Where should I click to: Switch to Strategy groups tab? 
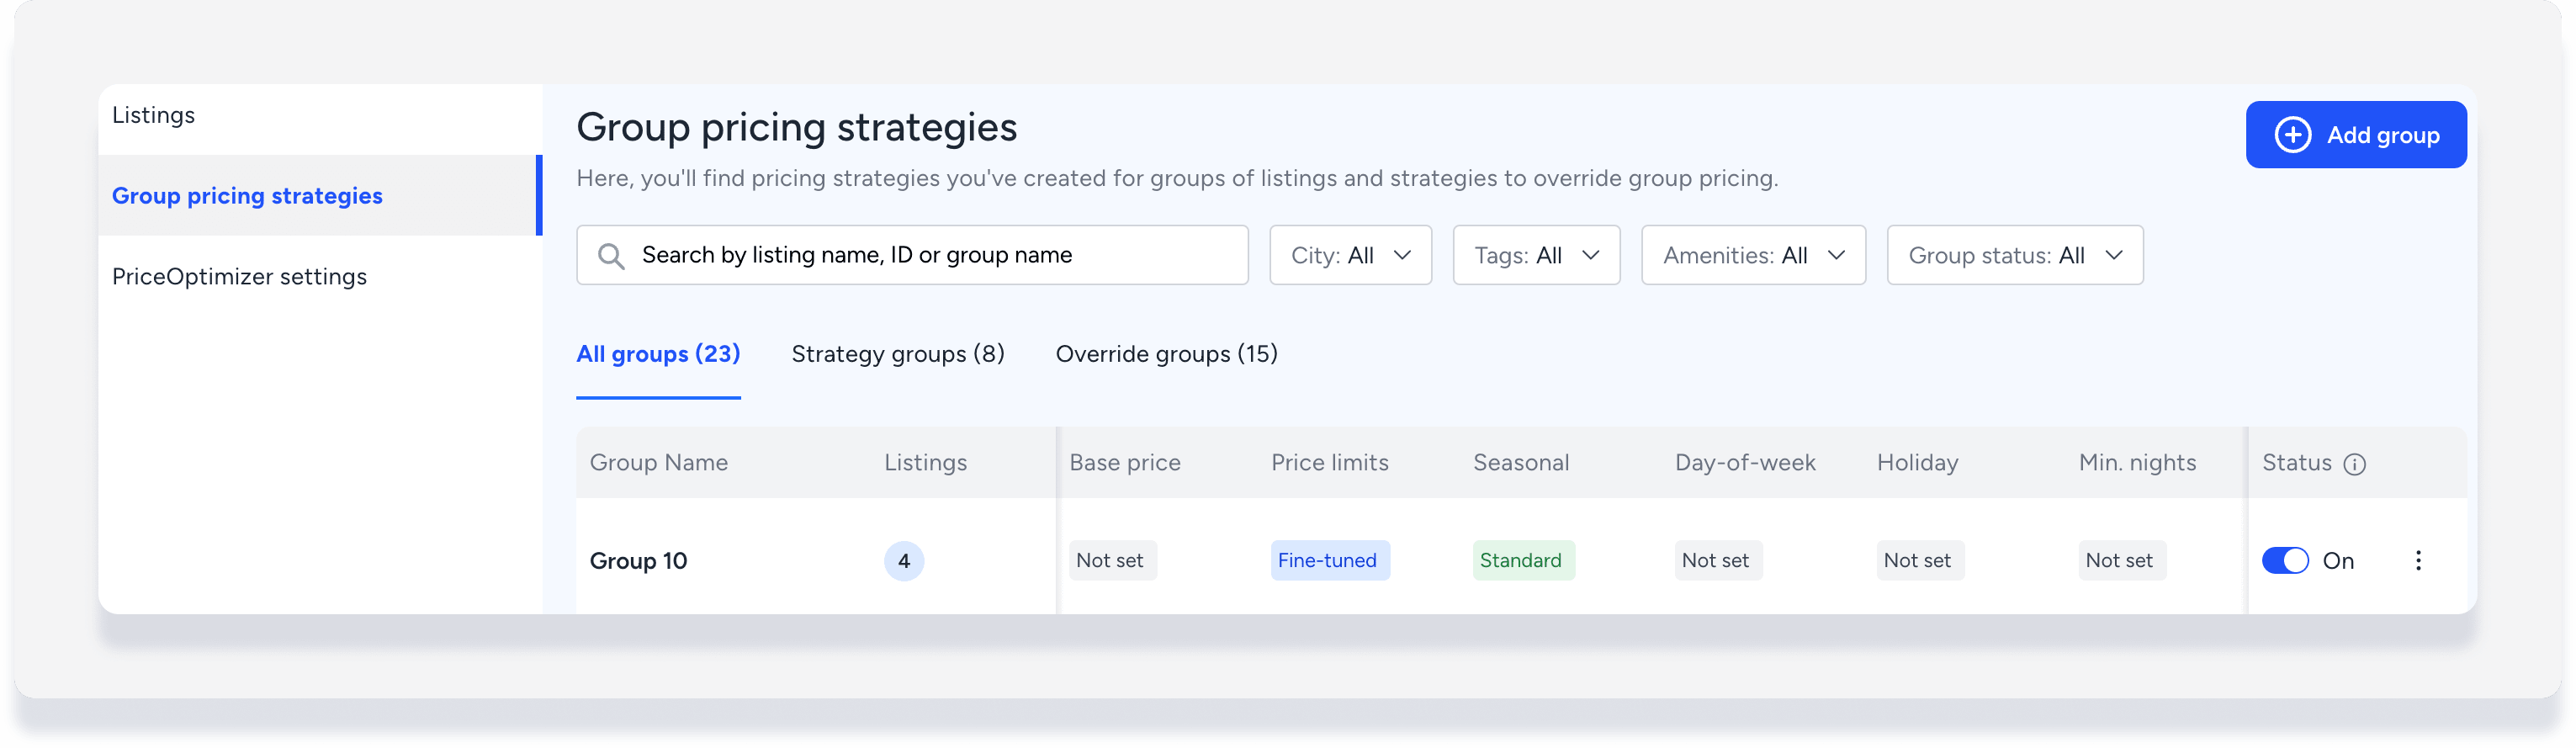click(x=897, y=354)
